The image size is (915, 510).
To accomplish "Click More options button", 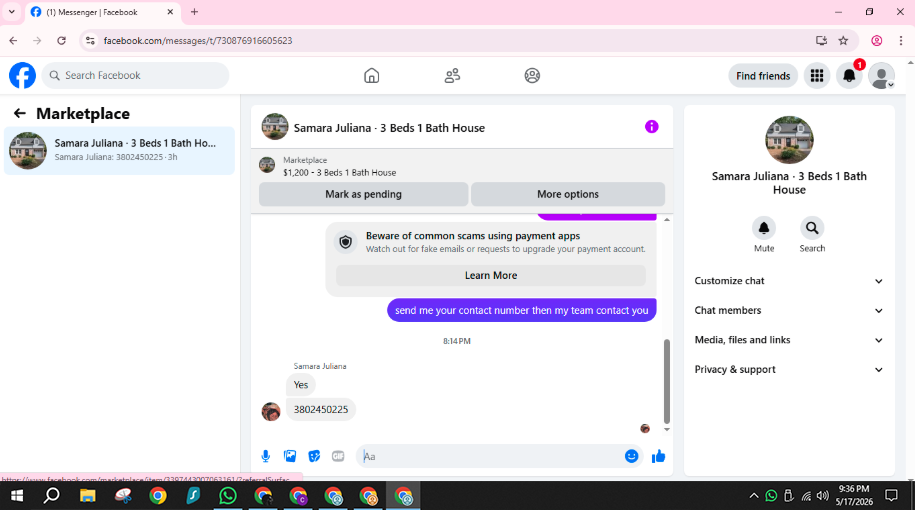I will (568, 194).
